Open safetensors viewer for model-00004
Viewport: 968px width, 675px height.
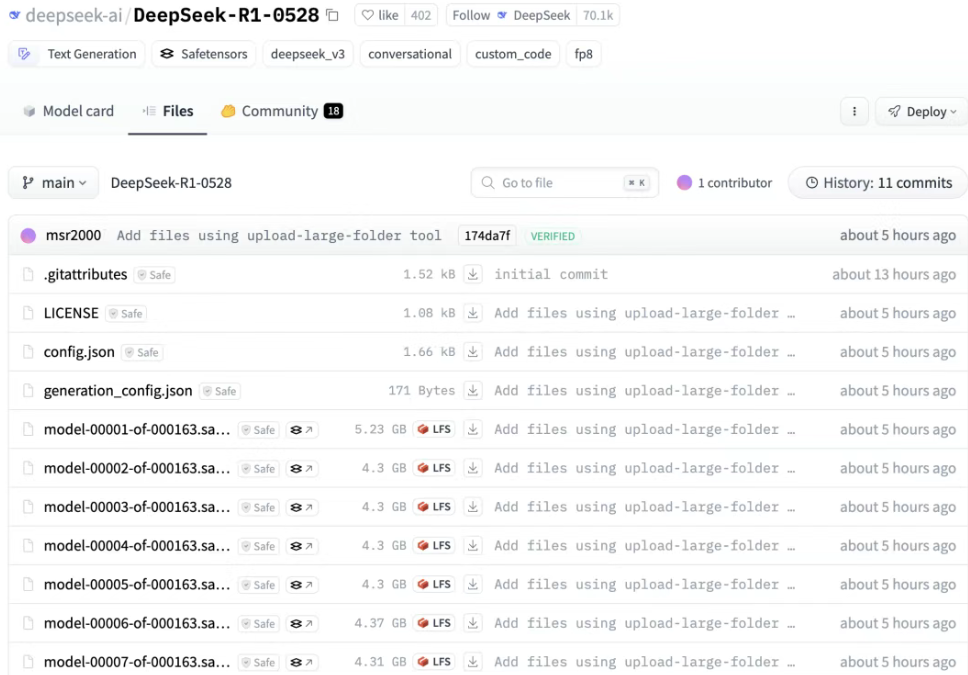click(302, 547)
